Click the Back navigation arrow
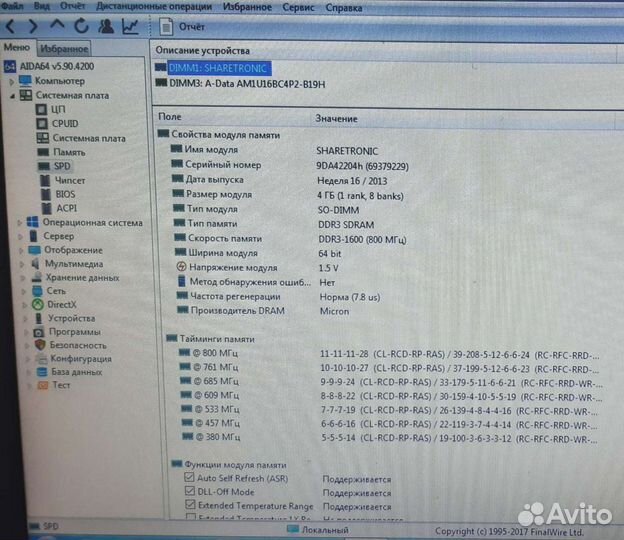624x540 pixels. click(x=11, y=26)
